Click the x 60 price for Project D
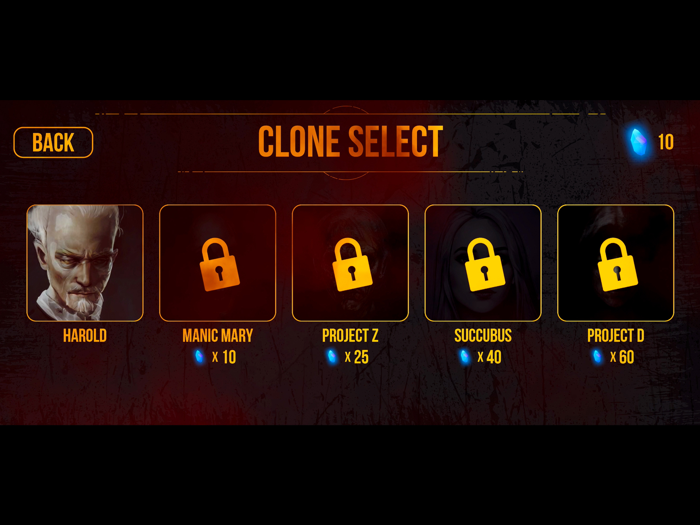The height and width of the screenshot is (525, 700). (622, 357)
